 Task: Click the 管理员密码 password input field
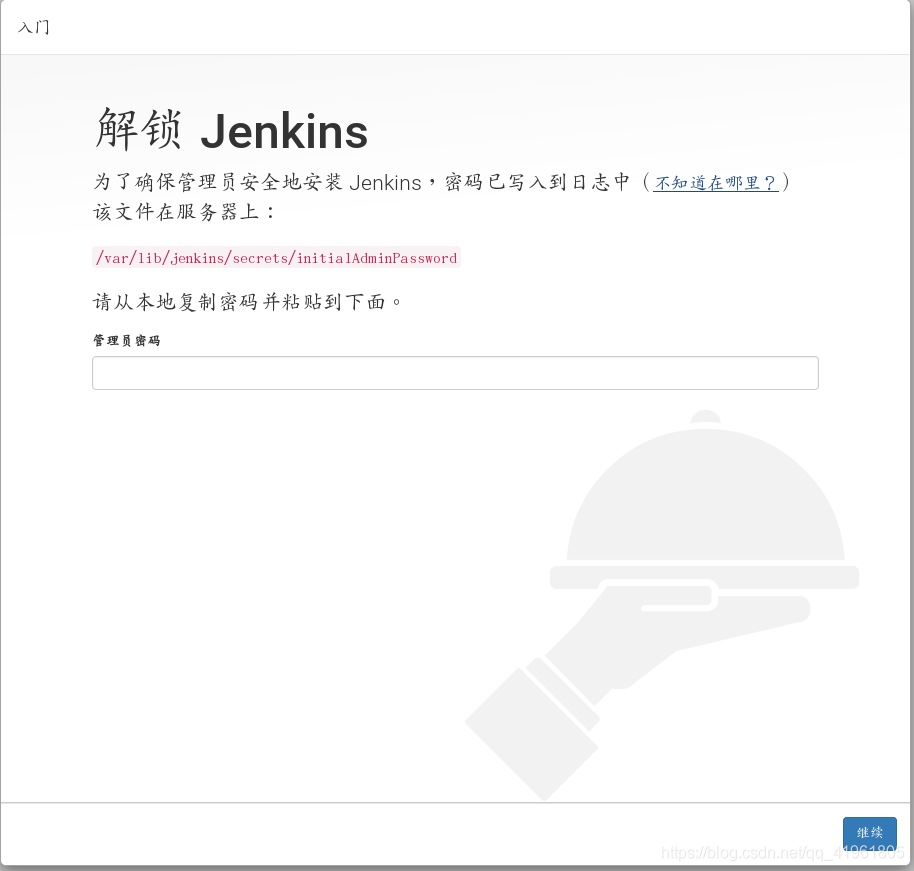click(455, 373)
